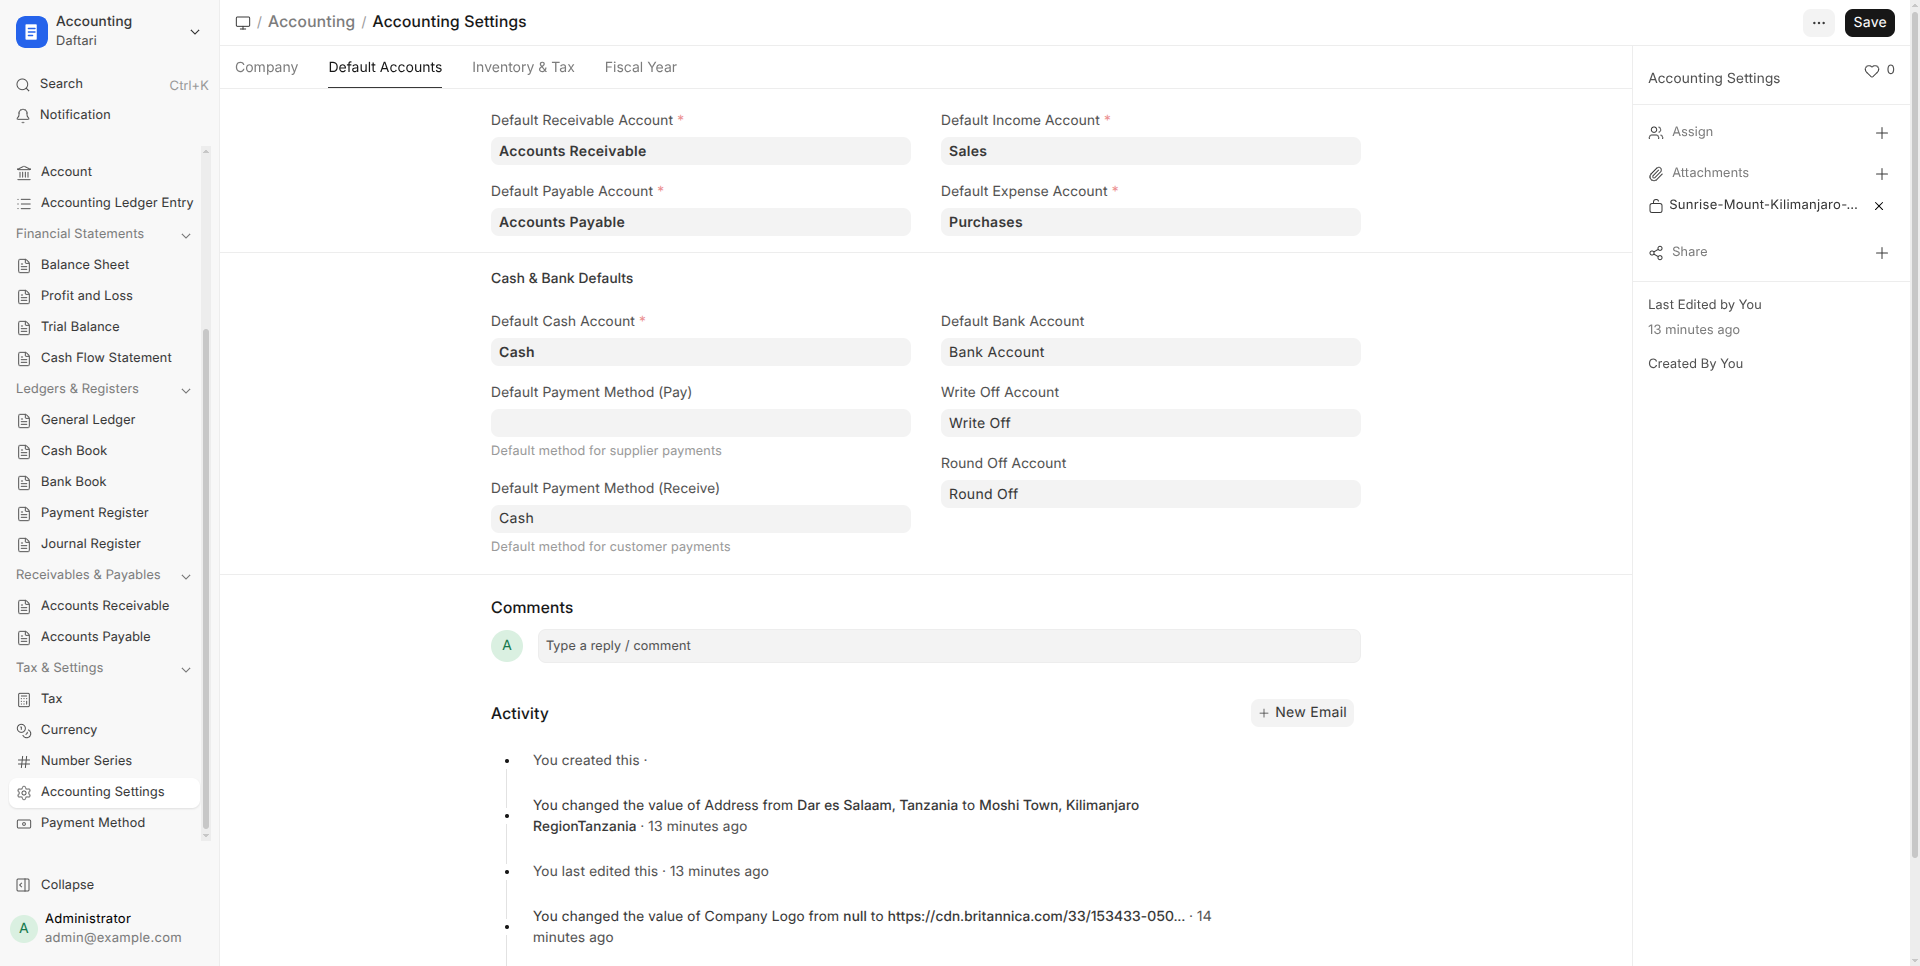
Task: Save the accounting settings
Action: coord(1869,23)
